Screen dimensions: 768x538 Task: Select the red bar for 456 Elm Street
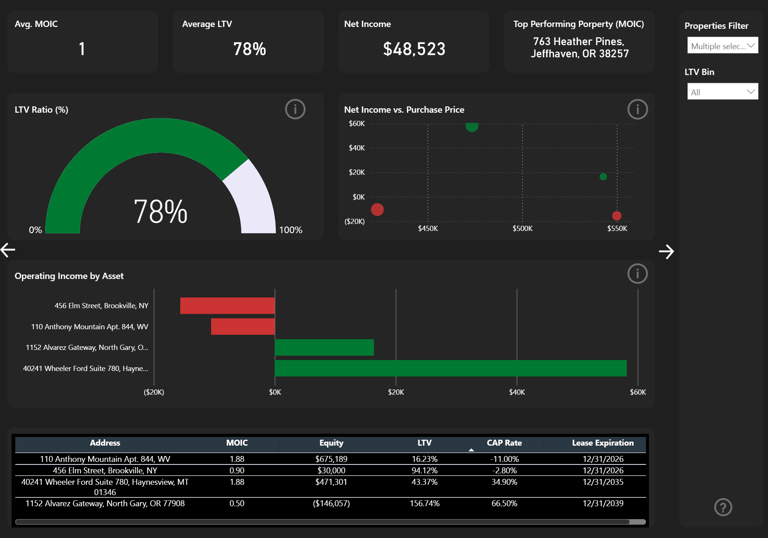(x=227, y=306)
